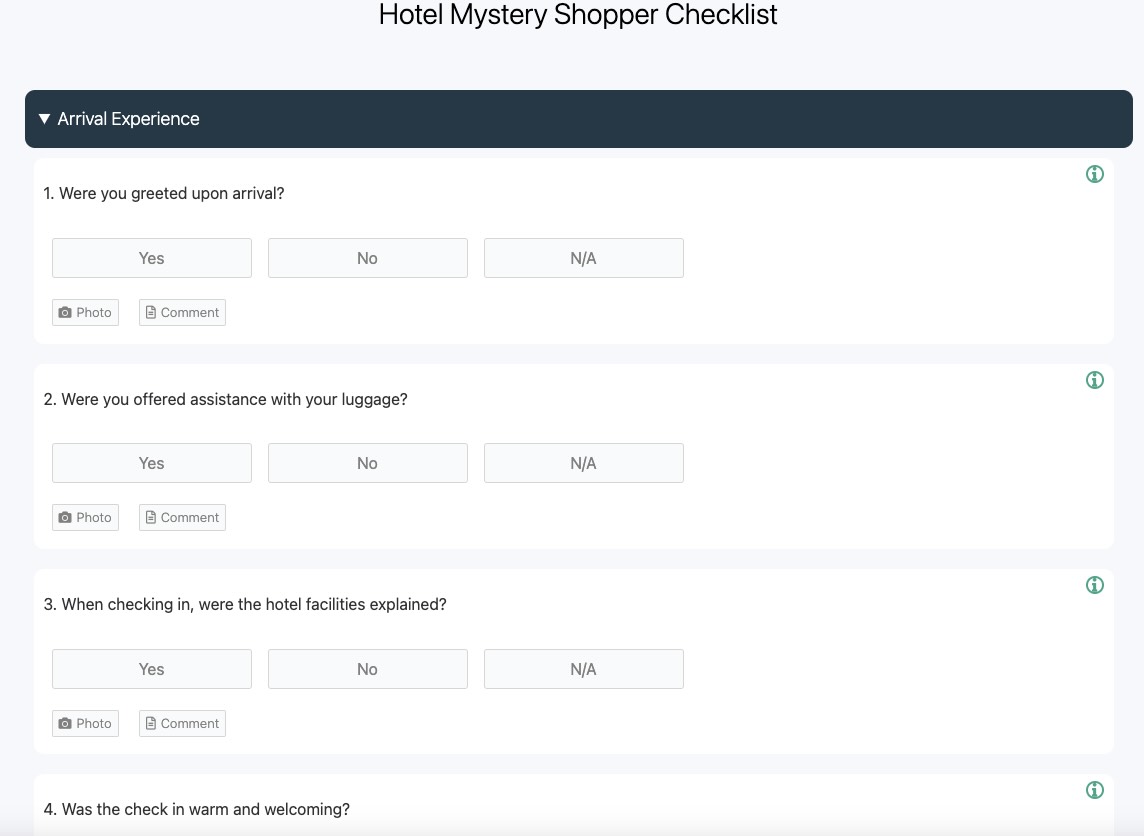Mark N/A for the facilities explained question
The width and height of the screenshot is (1144, 836).
[583, 669]
